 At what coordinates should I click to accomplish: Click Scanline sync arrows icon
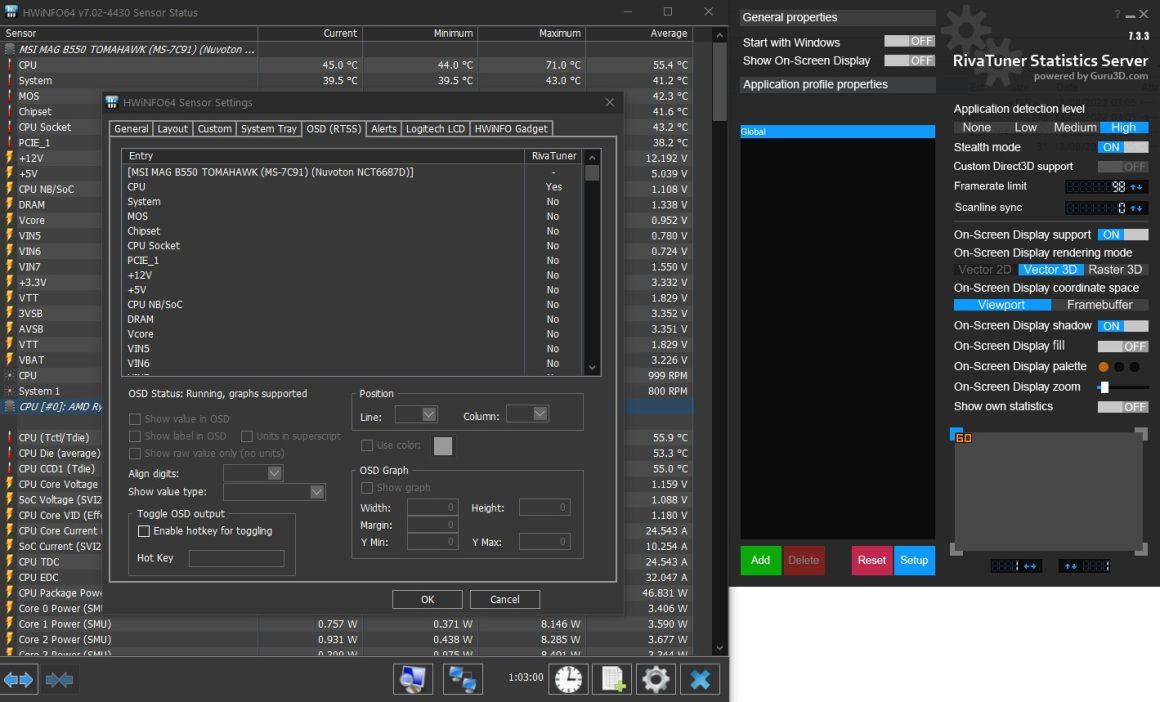tap(1136, 208)
